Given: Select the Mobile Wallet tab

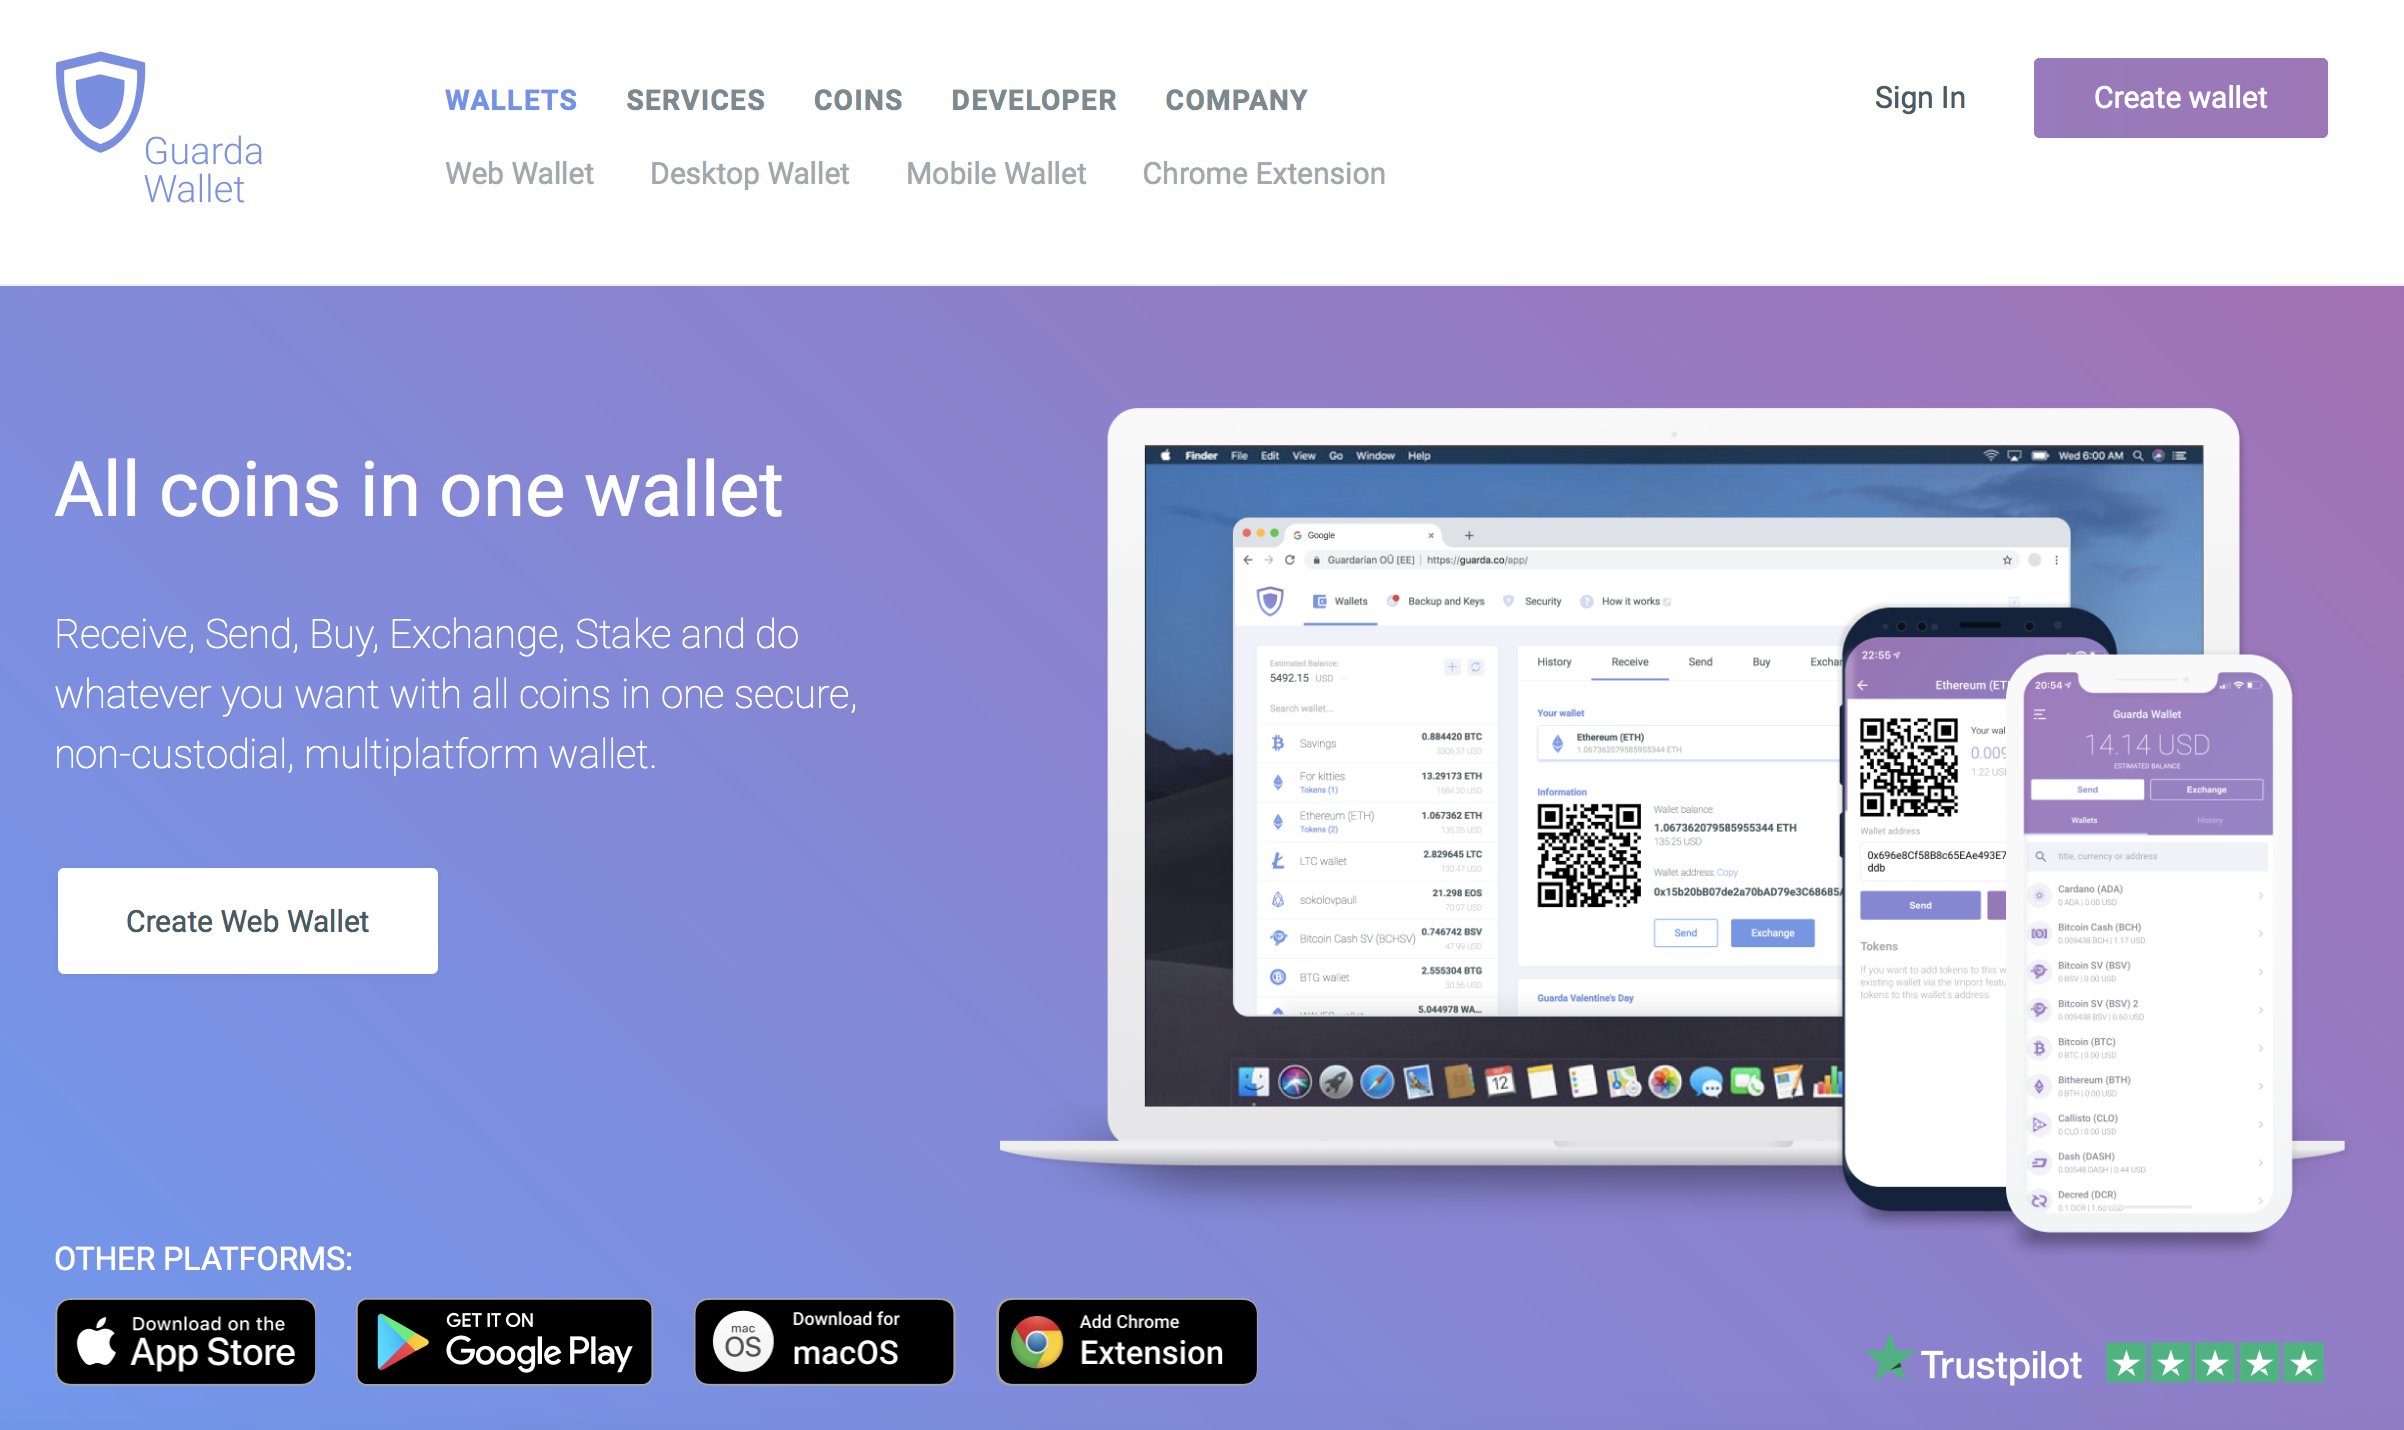Looking at the screenshot, I should click(994, 172).
